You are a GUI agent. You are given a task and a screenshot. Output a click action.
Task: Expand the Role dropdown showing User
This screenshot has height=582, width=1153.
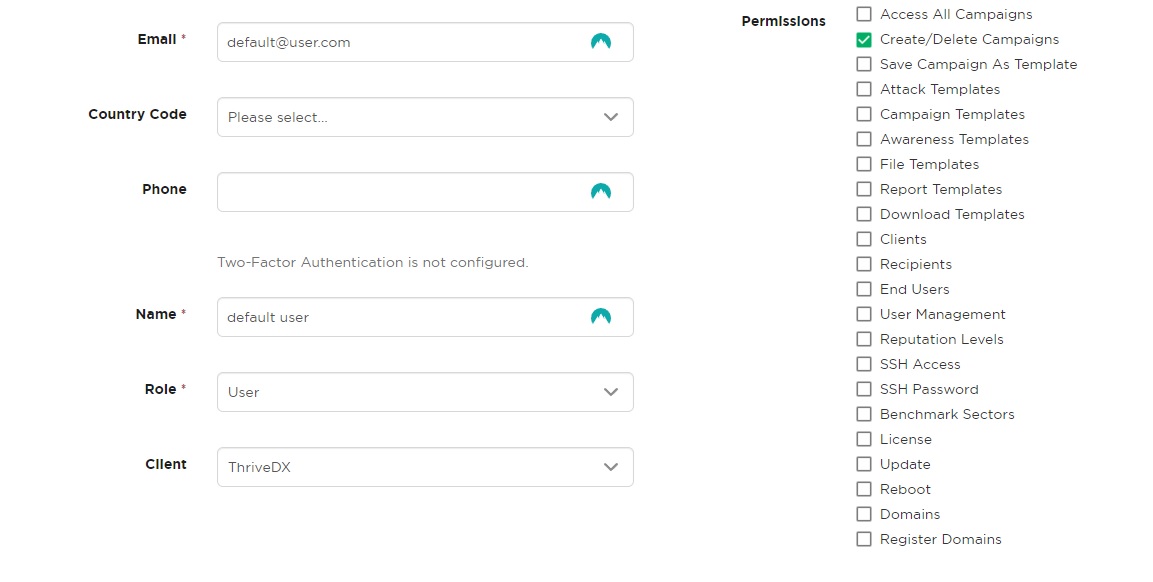[x=425, y=392]
